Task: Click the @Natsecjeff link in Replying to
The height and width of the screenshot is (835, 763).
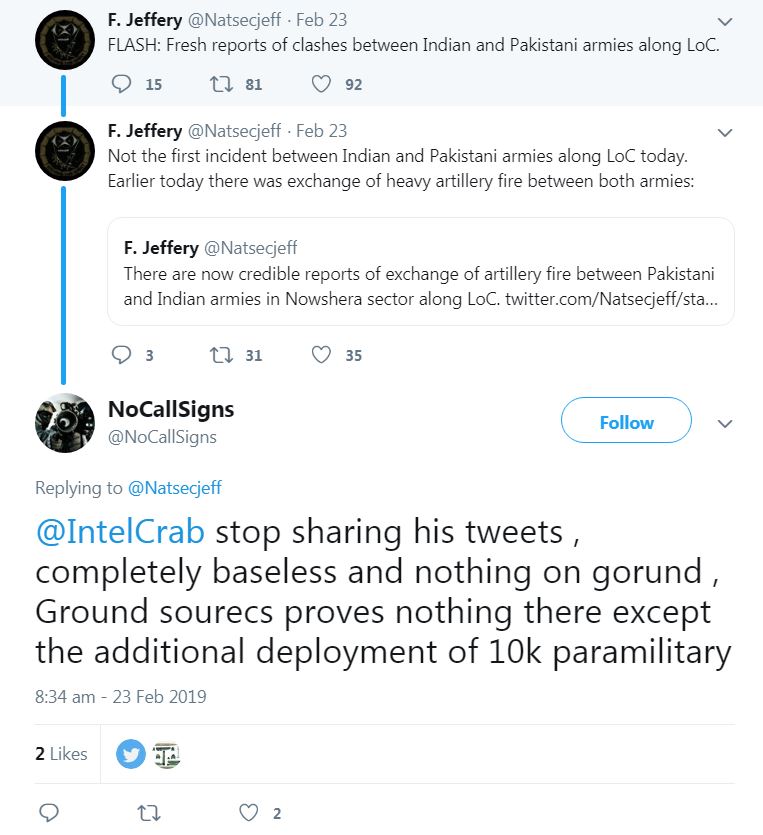Action: (x=174, y=488)
